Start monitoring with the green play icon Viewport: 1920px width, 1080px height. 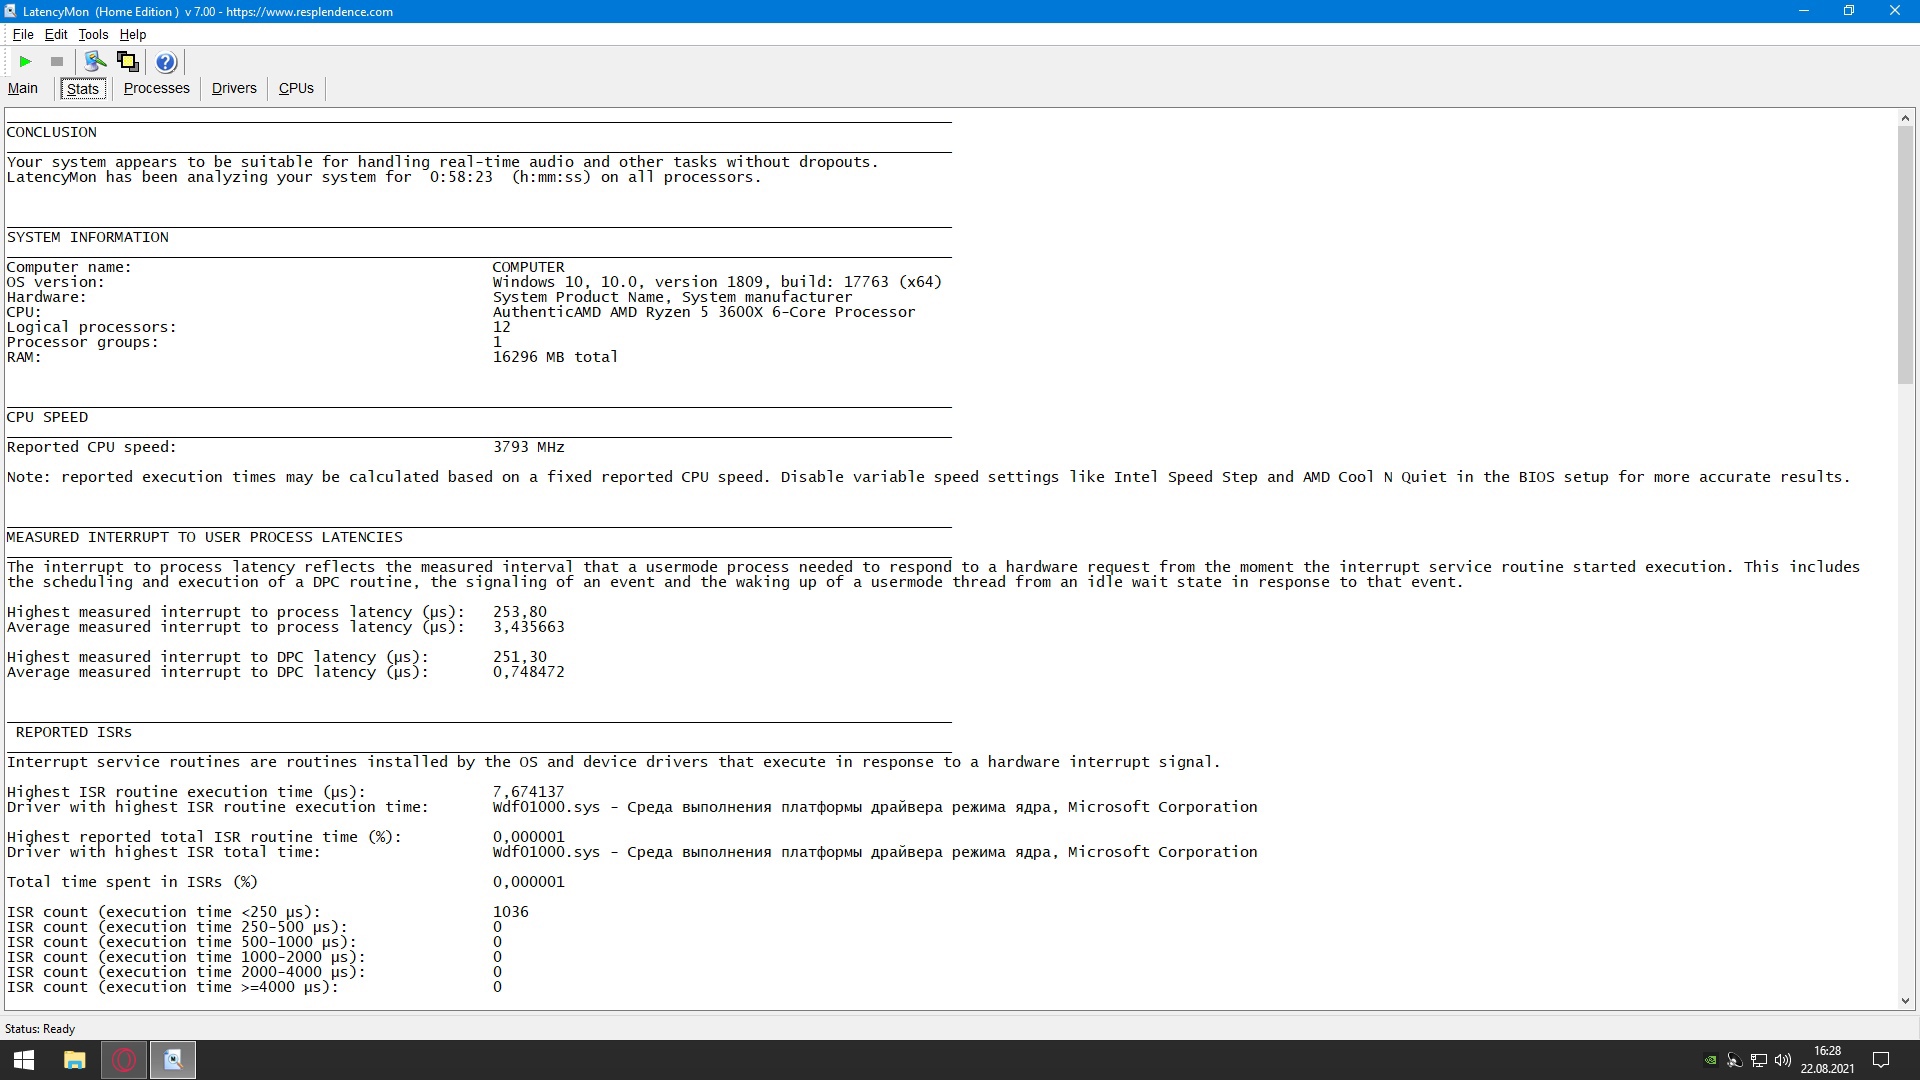(25, 62)
